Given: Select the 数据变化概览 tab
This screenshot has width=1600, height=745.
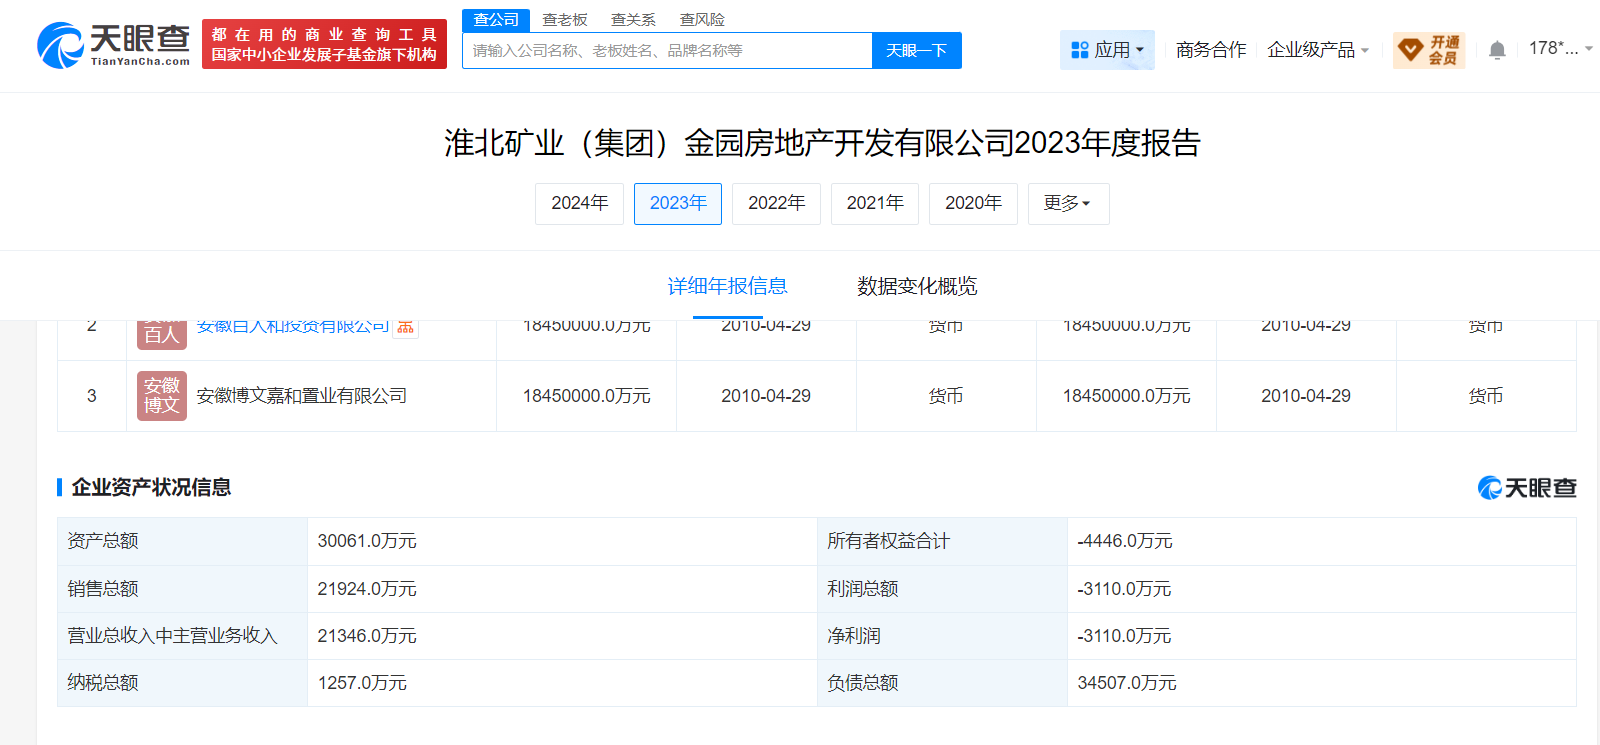Looking at the screenshot, I should [917, 286].
